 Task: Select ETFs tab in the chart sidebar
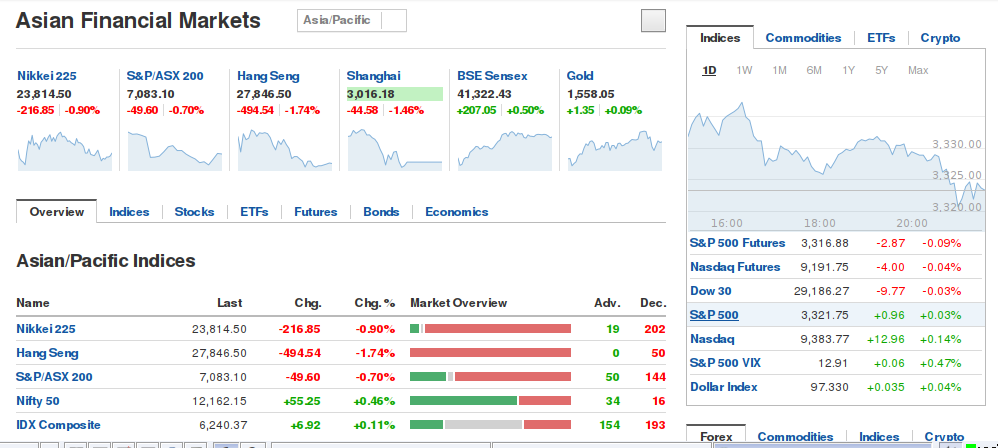pos(881,38)
